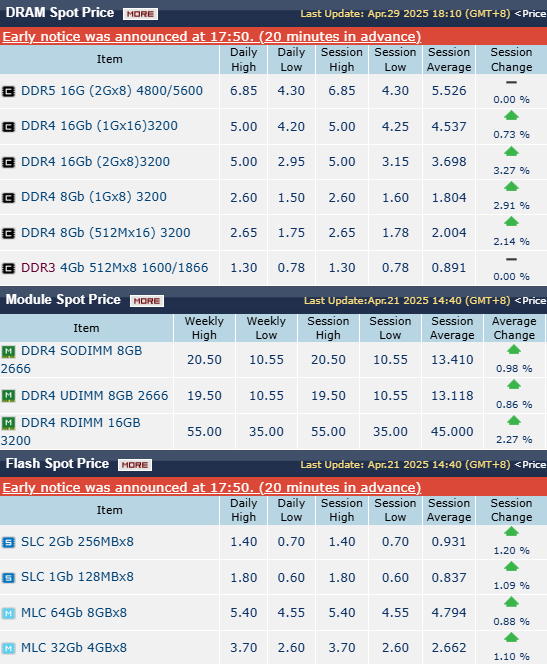547x664 pixels.
Task: Click the green up arrow for MLC 64Gb 8GBx8
Action: tap(511, 602)
